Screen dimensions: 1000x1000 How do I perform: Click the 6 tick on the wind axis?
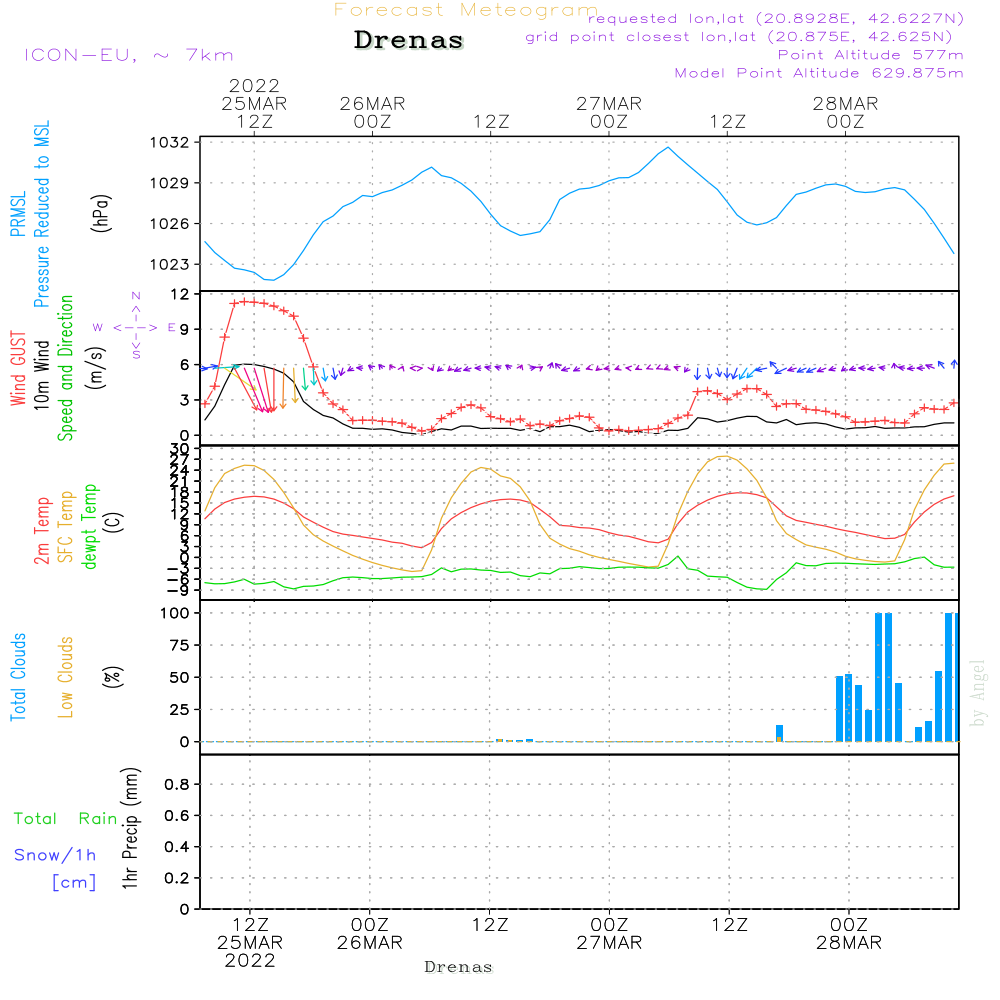click(185, 365)
